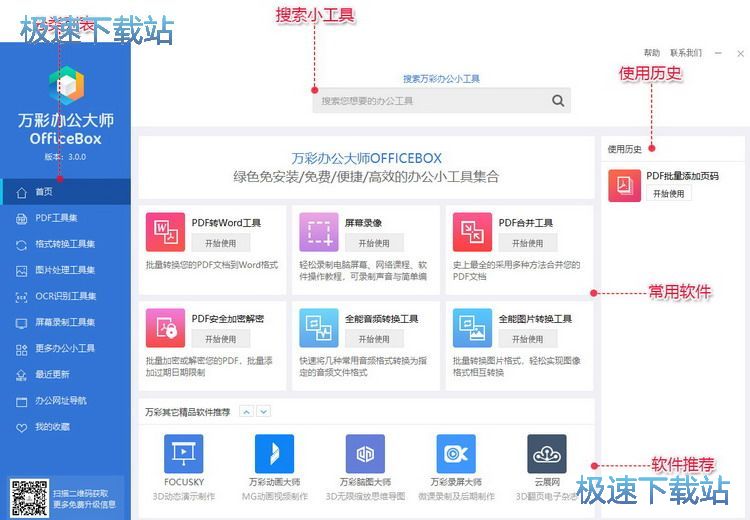Click the 全能音频转换工具 title text

pyautogui.click(x=382, y=319)
